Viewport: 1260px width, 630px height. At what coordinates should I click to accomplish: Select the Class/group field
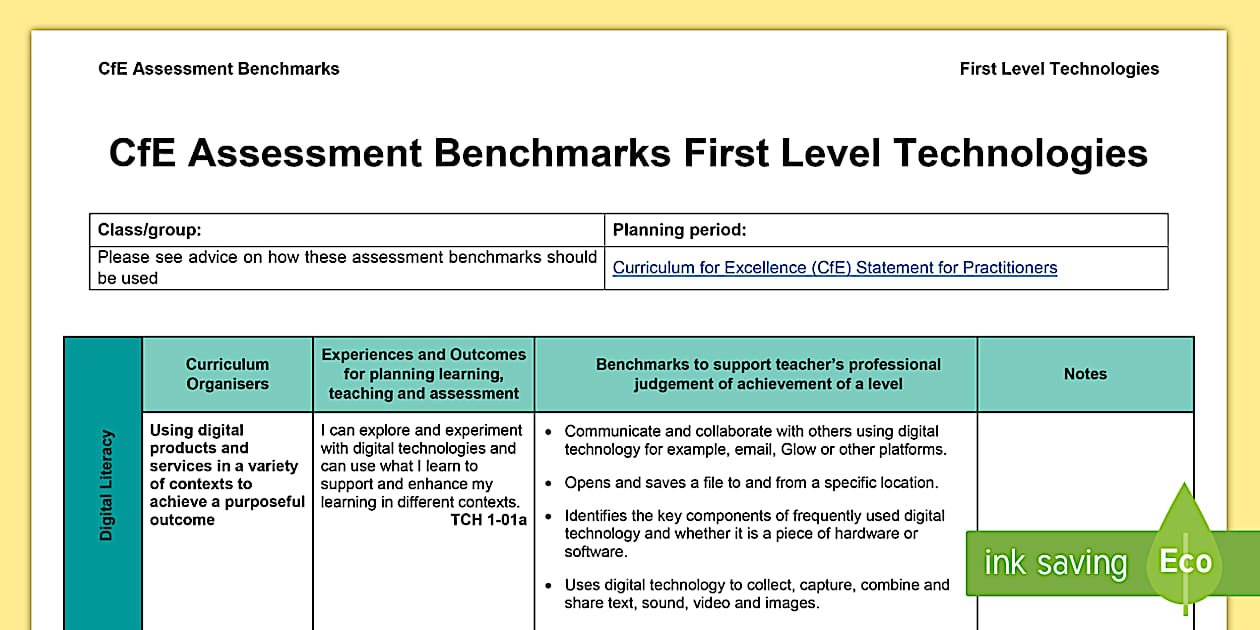(346, 230)
